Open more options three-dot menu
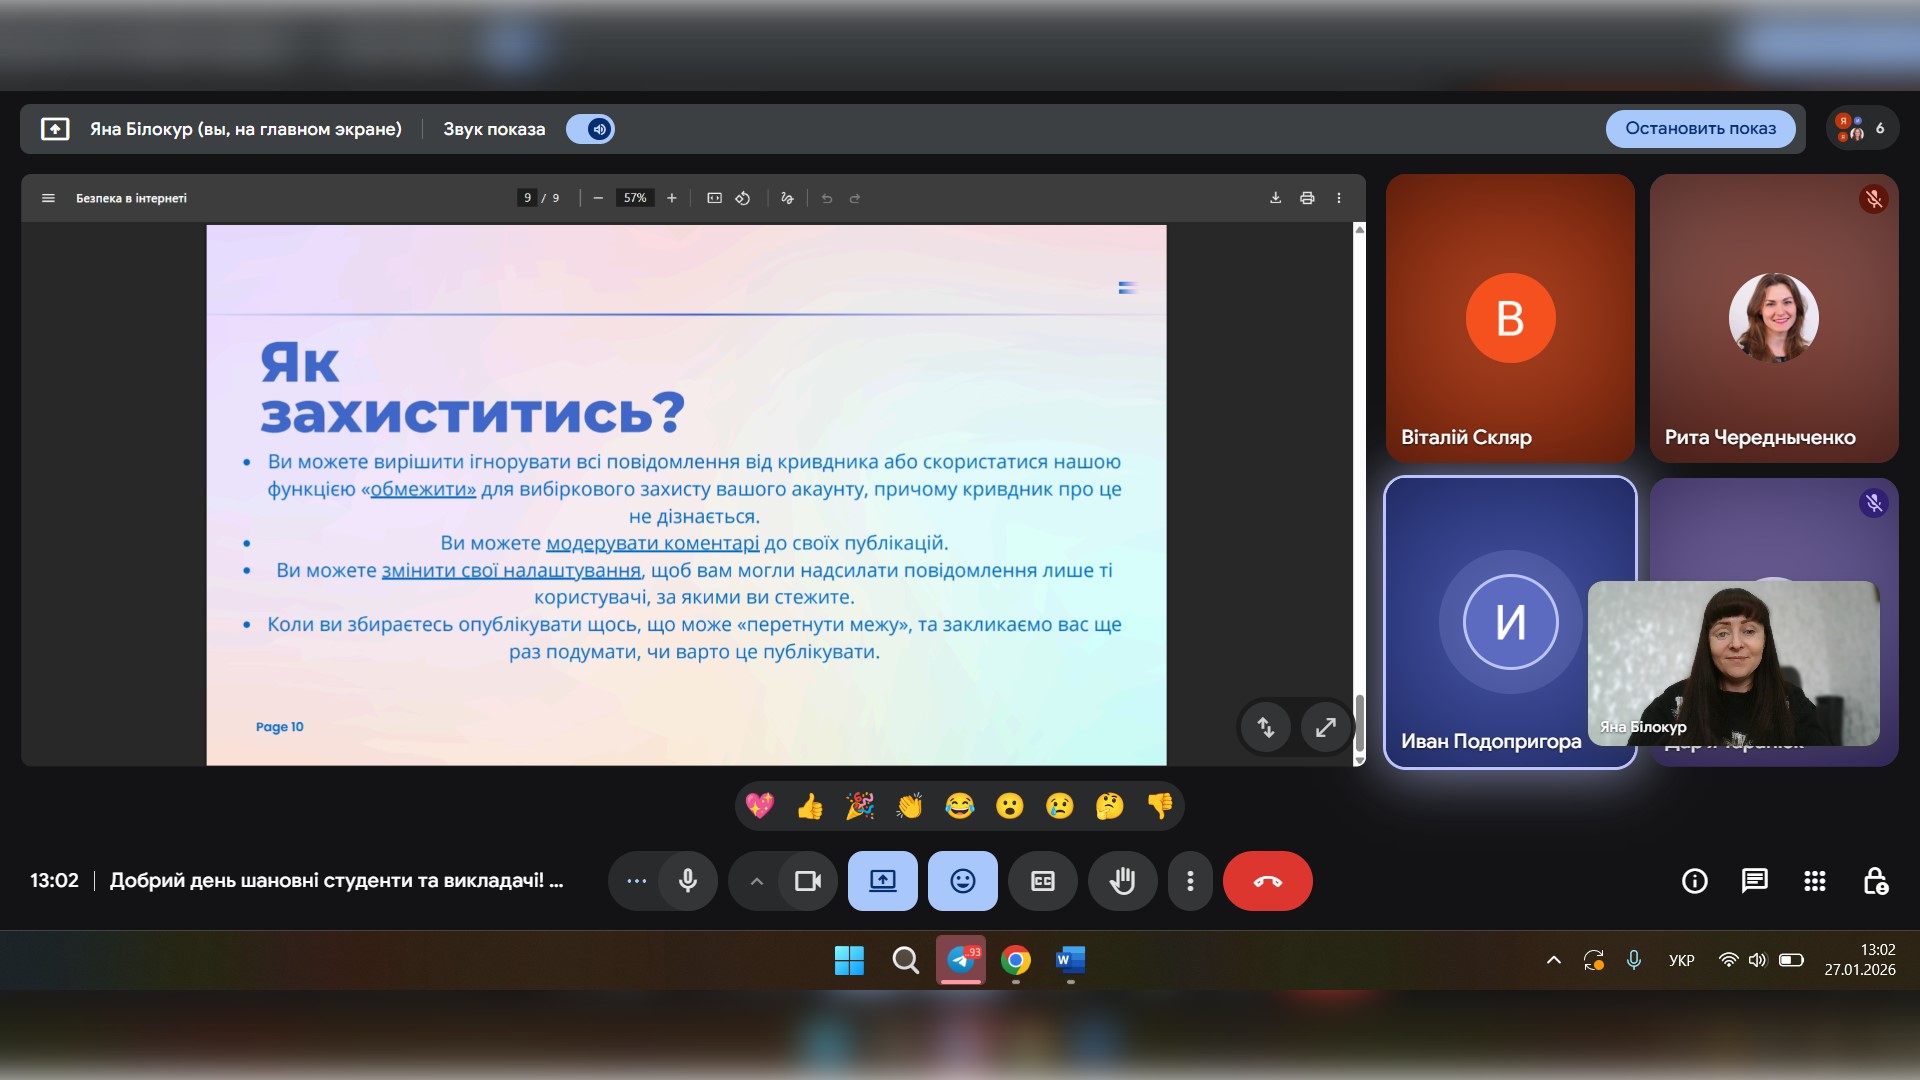This screenshot has height=1080, width=1920. point(1189,881)
